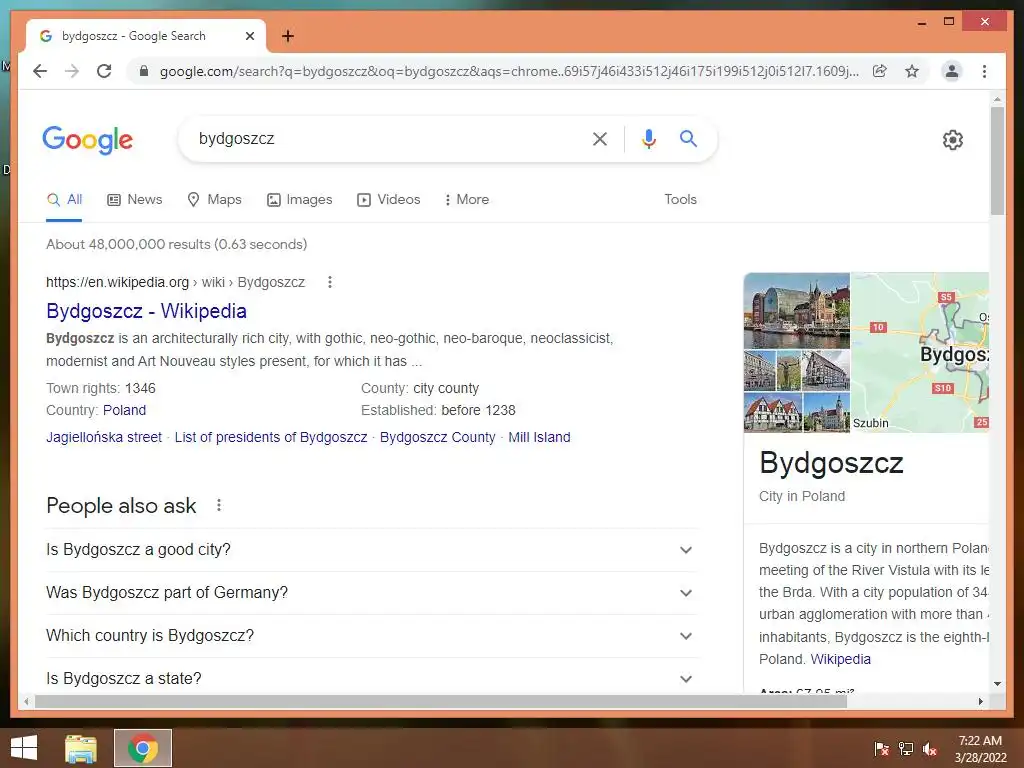The height and width of the screenshot is (768, 1024).
Task: Open the Windows Start menu
Action: click(24, 748)
